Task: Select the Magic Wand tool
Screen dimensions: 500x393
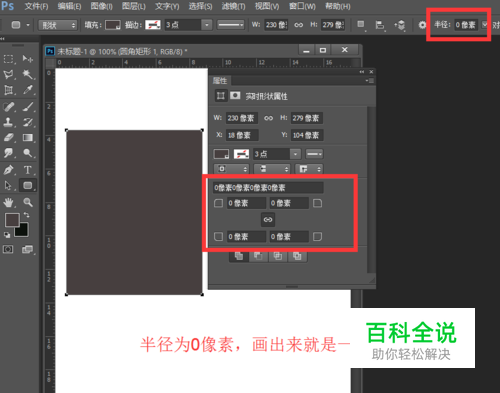Action: point(28,74)
